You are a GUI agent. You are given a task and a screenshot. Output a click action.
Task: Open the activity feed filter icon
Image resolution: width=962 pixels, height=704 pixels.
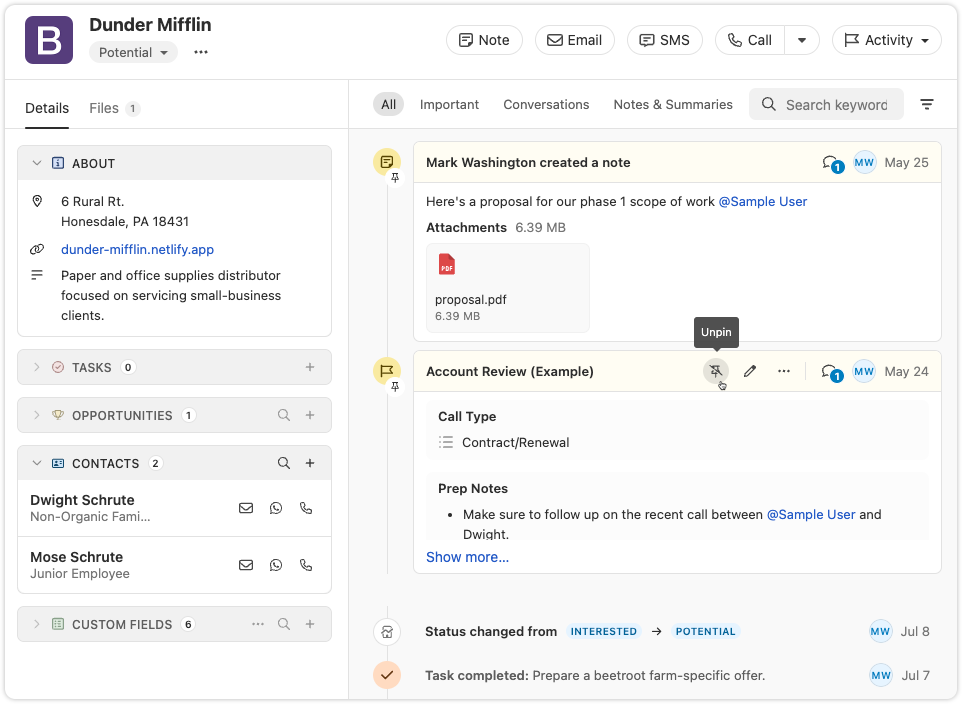click(x=927, y=104)
